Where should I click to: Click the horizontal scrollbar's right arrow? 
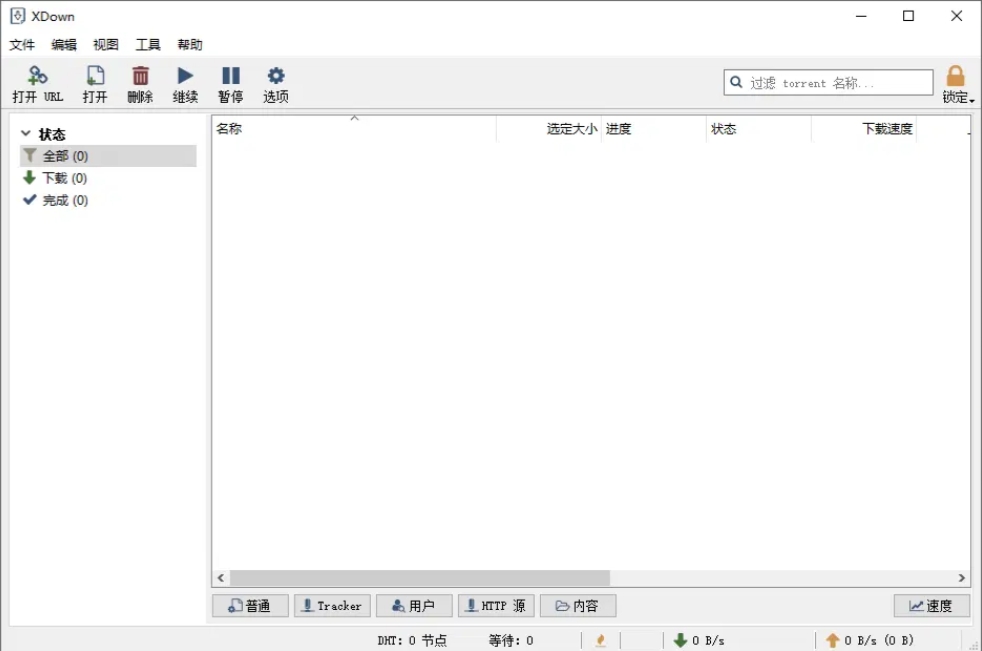tap(961, 577)
